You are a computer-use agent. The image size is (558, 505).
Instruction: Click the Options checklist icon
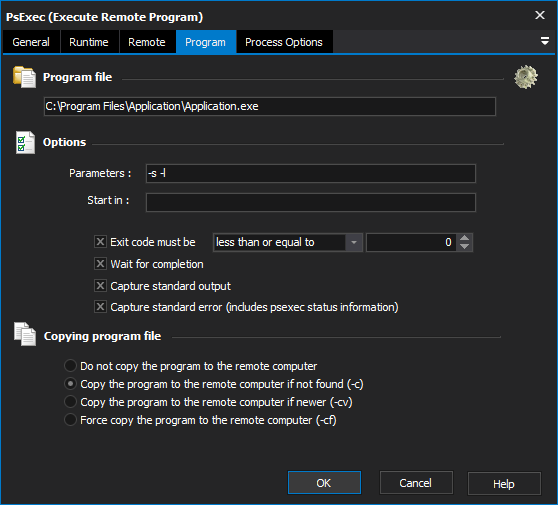[25, 142]
